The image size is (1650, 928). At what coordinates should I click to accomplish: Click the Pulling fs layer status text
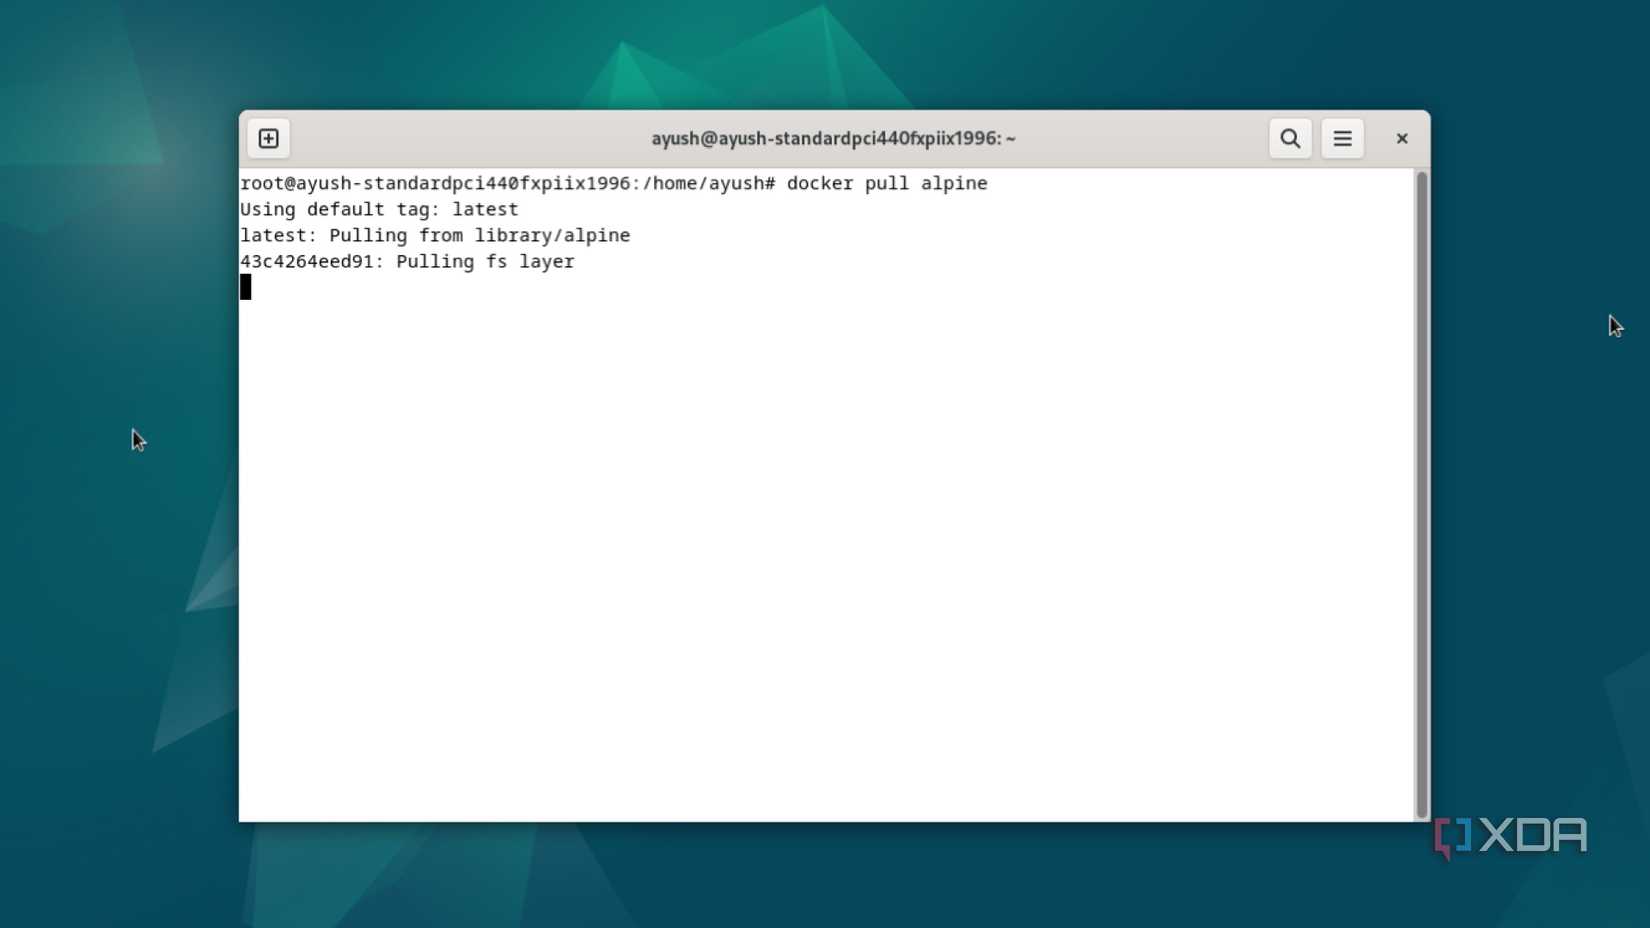(x=485, y=261)
